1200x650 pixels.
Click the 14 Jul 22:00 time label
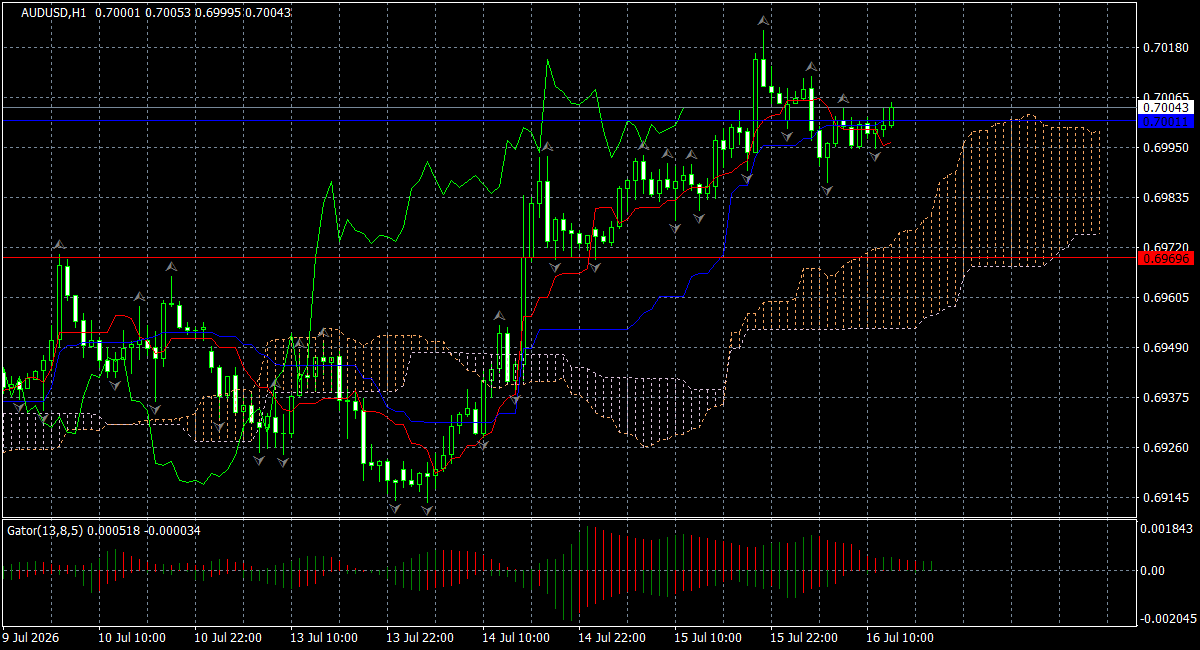(x=611, y=637)
